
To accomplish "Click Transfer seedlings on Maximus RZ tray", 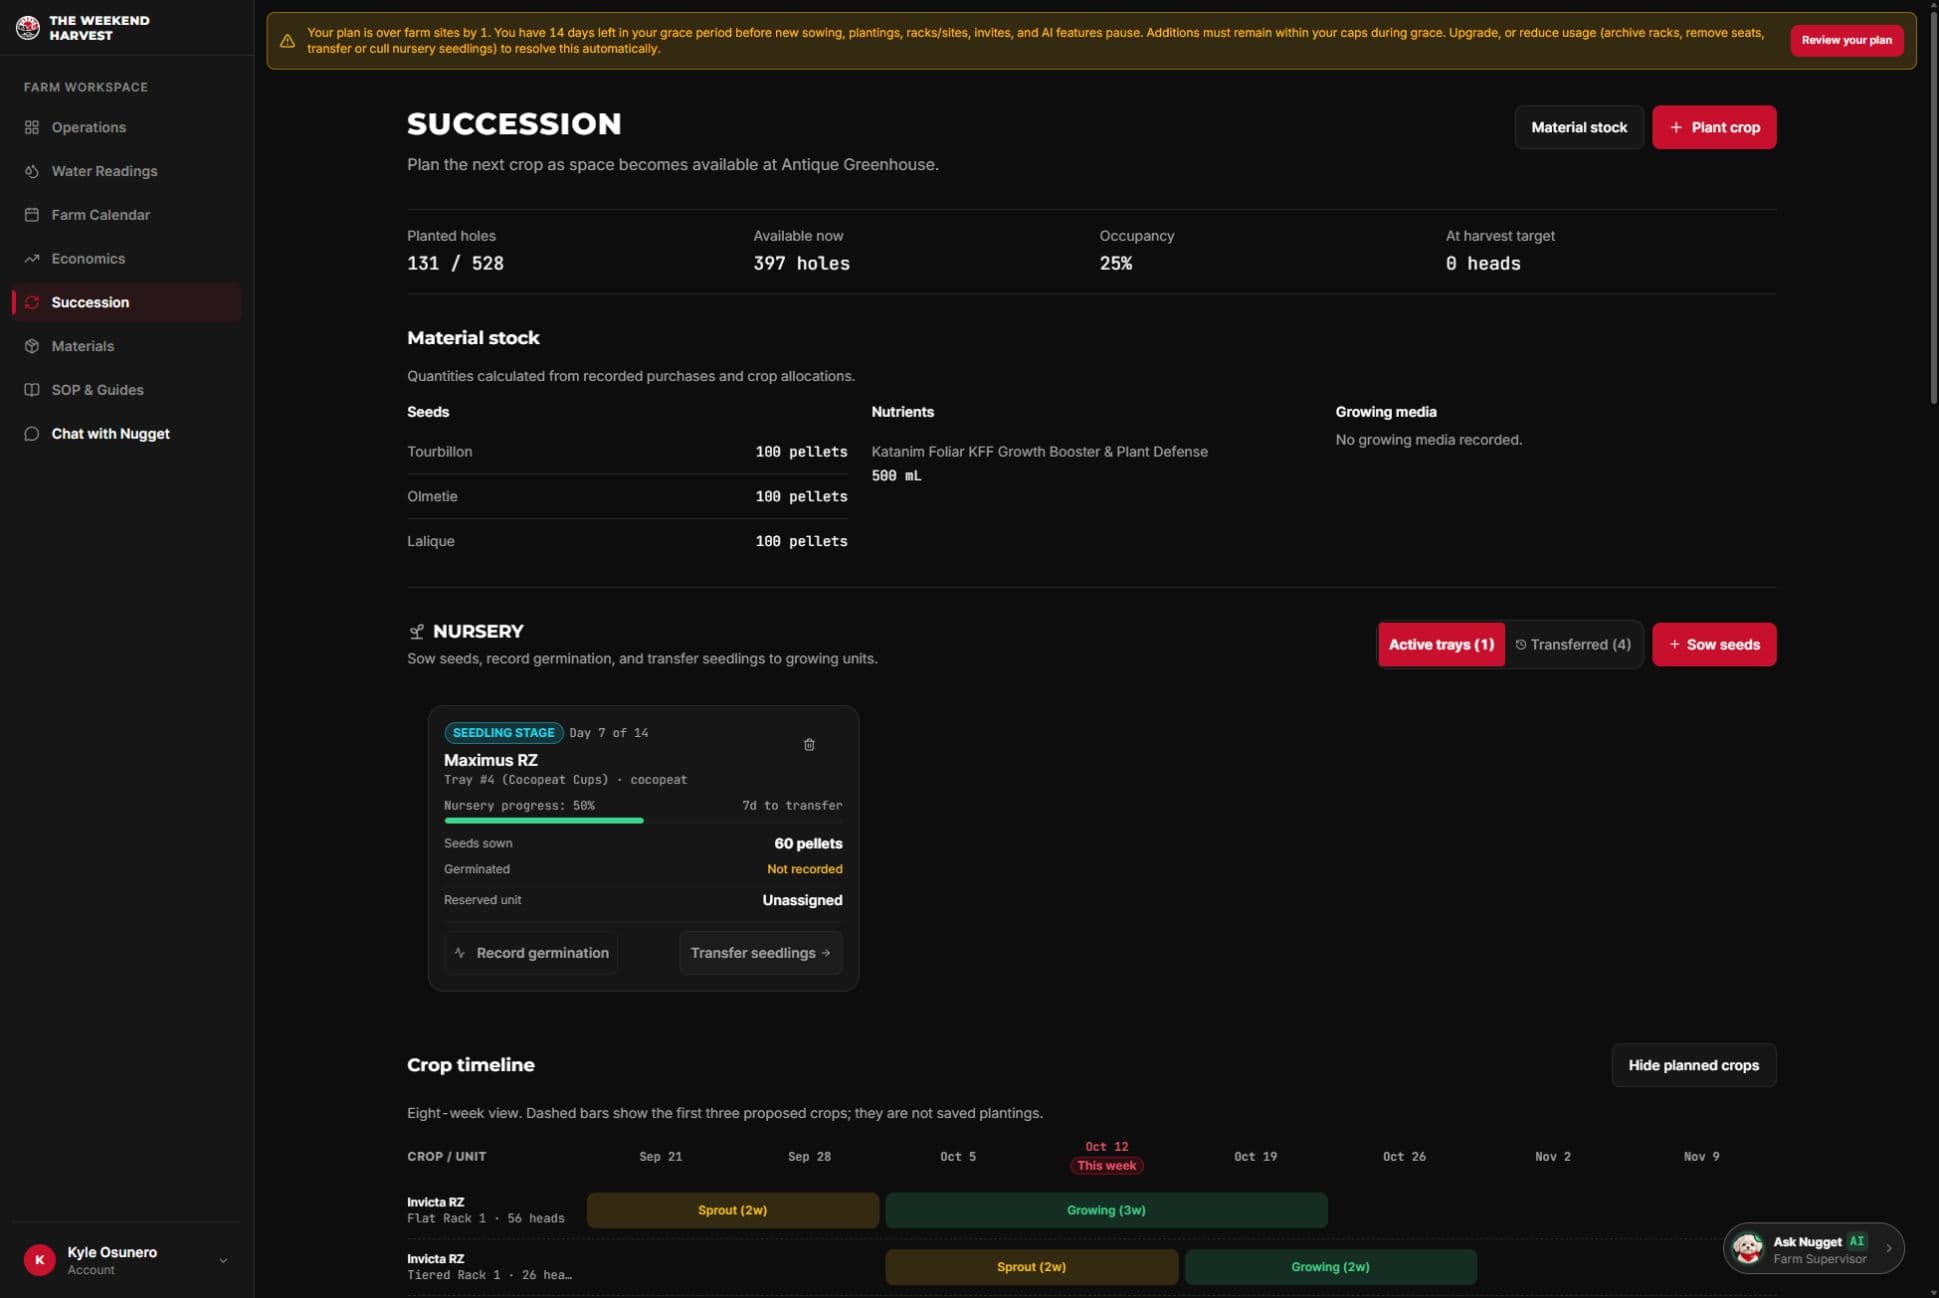I will [x=761, y=953].
